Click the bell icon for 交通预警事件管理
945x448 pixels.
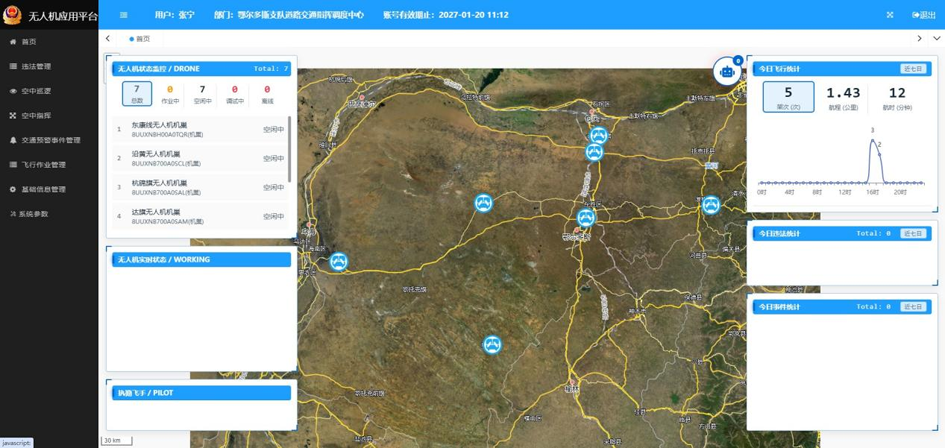point(13,140)
